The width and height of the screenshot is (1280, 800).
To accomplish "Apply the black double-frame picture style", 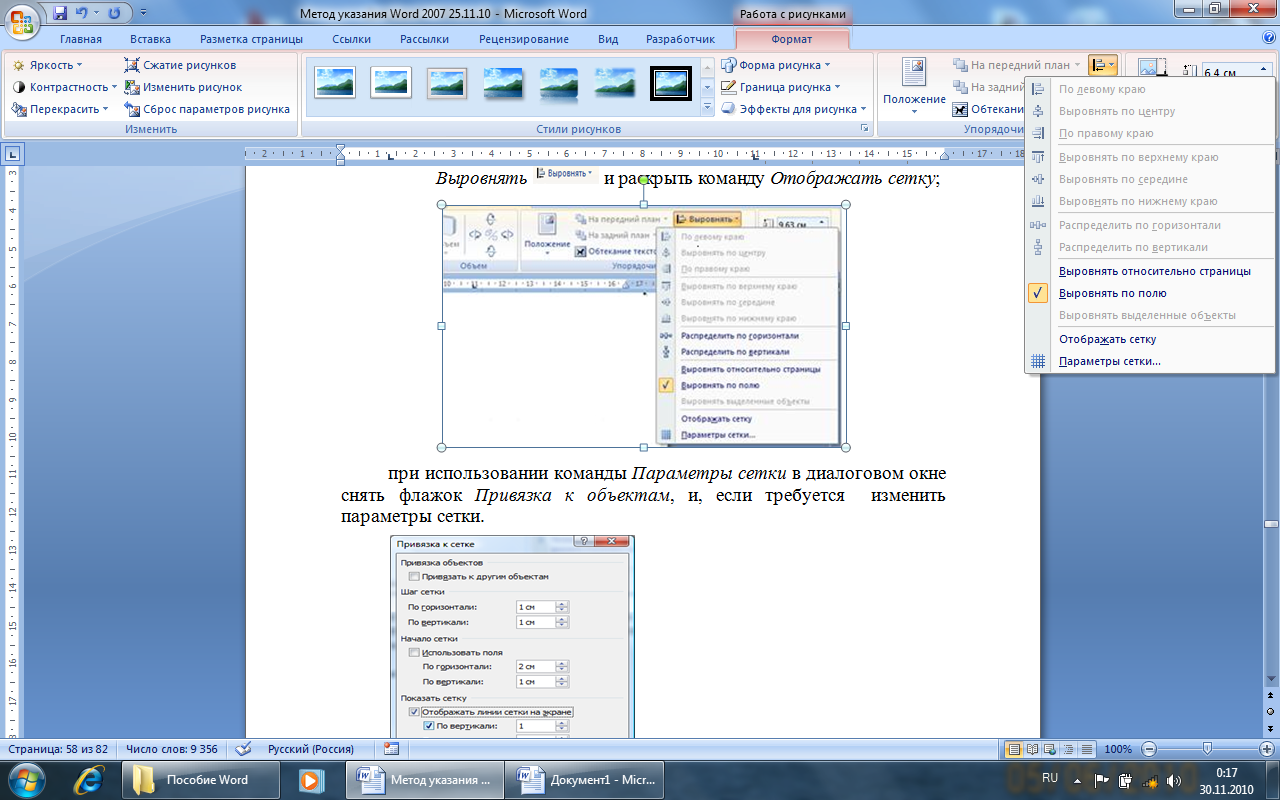I will [x=671, y=82].
